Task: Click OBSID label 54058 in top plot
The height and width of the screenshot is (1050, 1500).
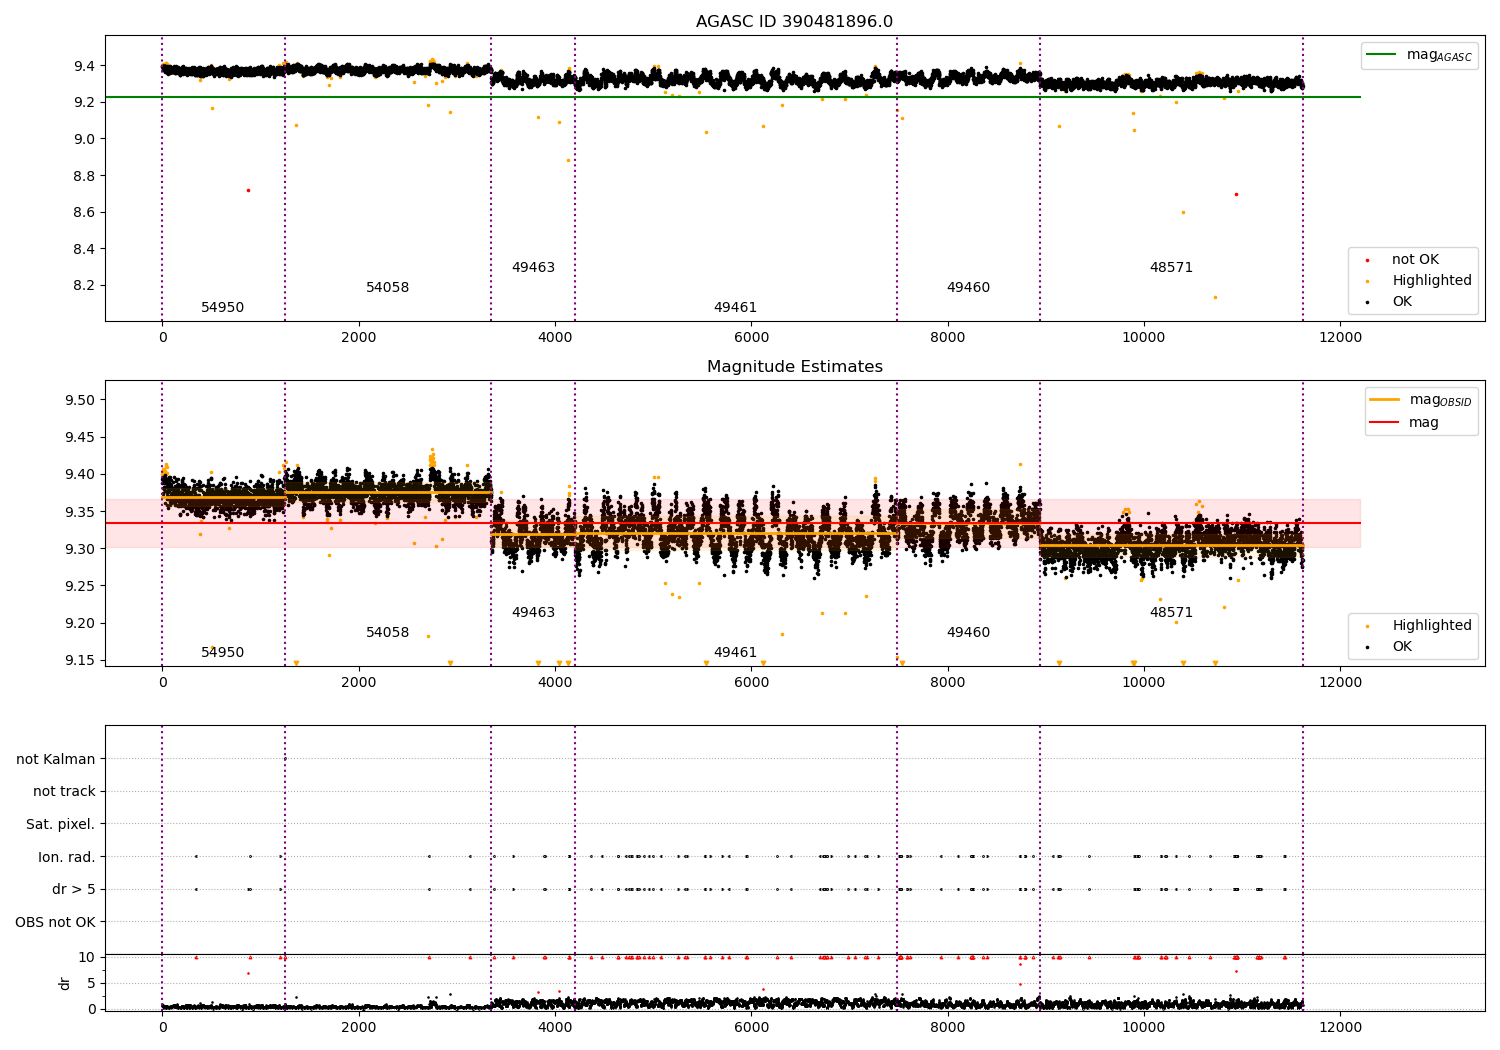Action: (387, 288)
